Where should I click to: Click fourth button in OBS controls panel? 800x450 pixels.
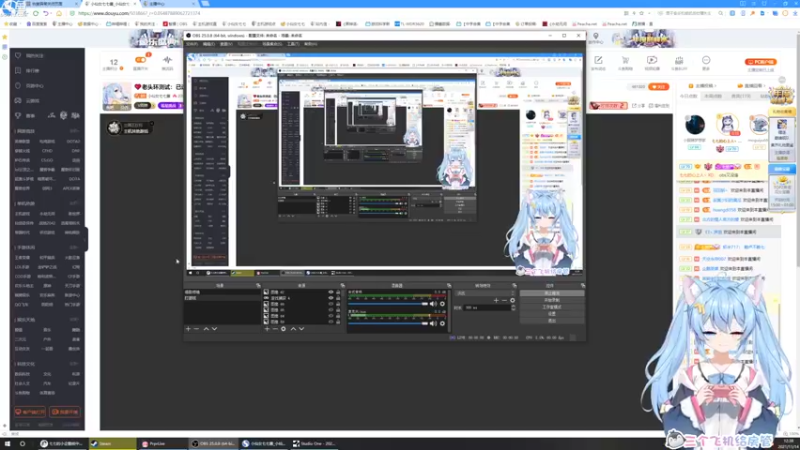[552, 314]
